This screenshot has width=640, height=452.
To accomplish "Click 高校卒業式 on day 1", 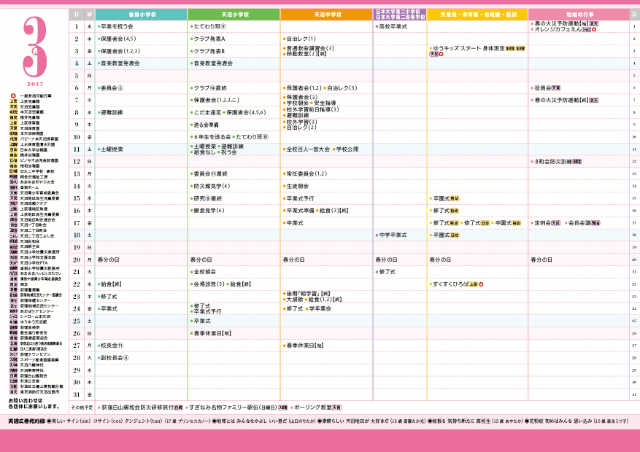I will [393, 27].
